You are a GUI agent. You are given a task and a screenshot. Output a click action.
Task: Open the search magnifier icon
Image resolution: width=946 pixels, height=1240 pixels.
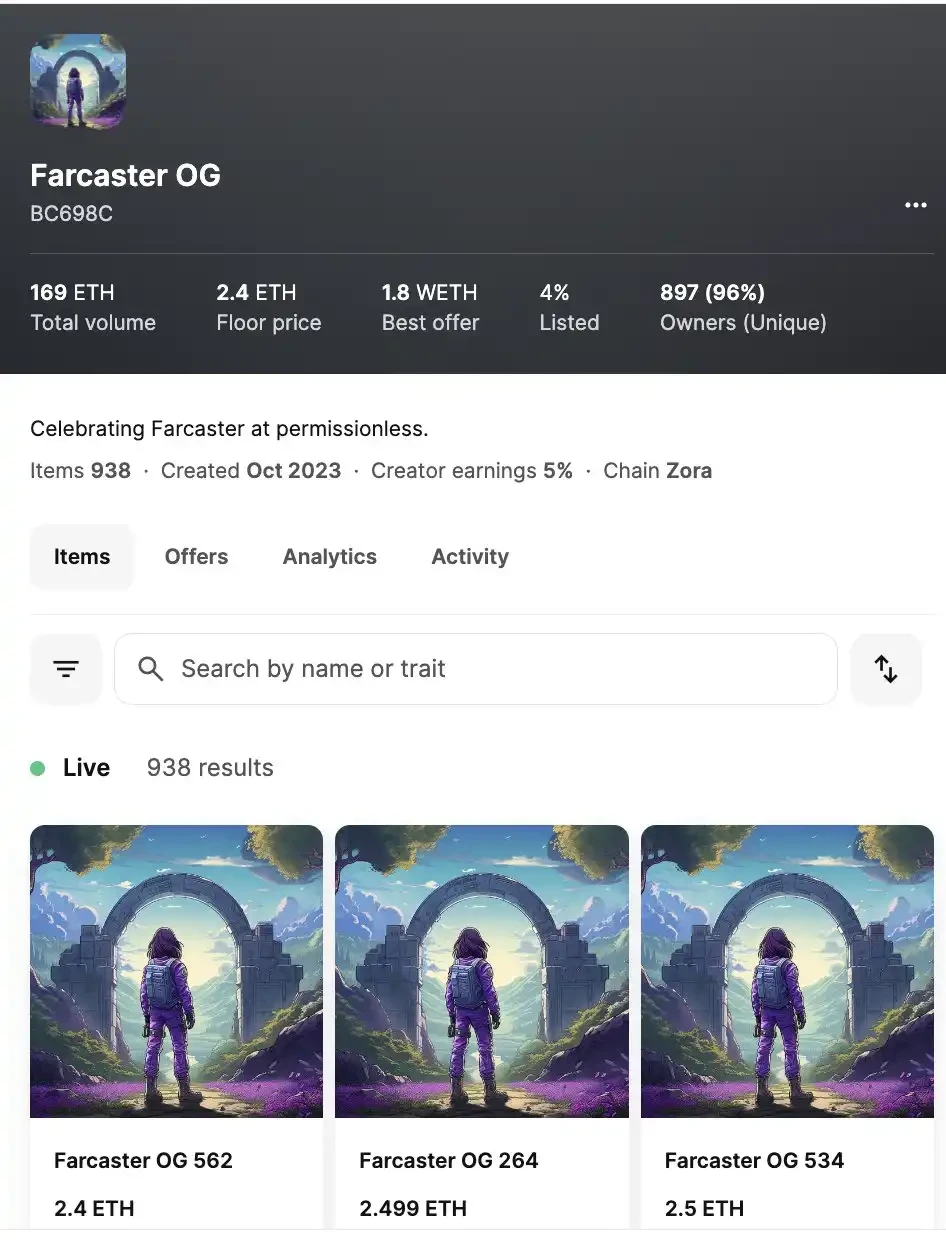pos(150,668)
